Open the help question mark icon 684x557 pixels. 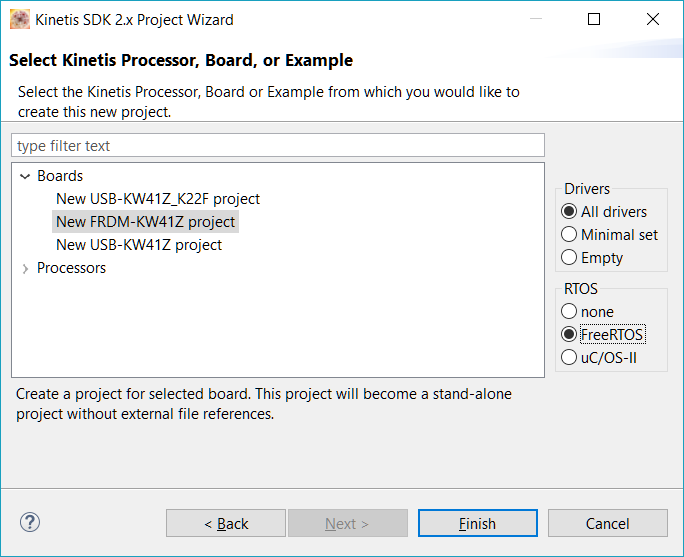pyautogui.click(x=30, y=522)
